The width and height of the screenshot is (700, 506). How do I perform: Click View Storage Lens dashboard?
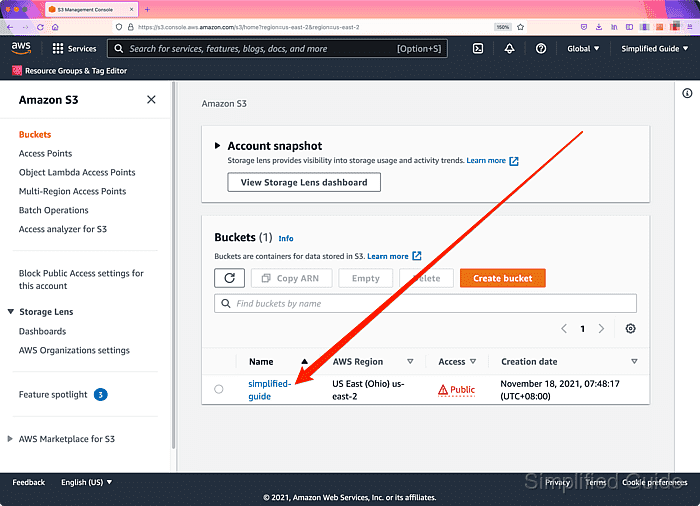[304, 182]
